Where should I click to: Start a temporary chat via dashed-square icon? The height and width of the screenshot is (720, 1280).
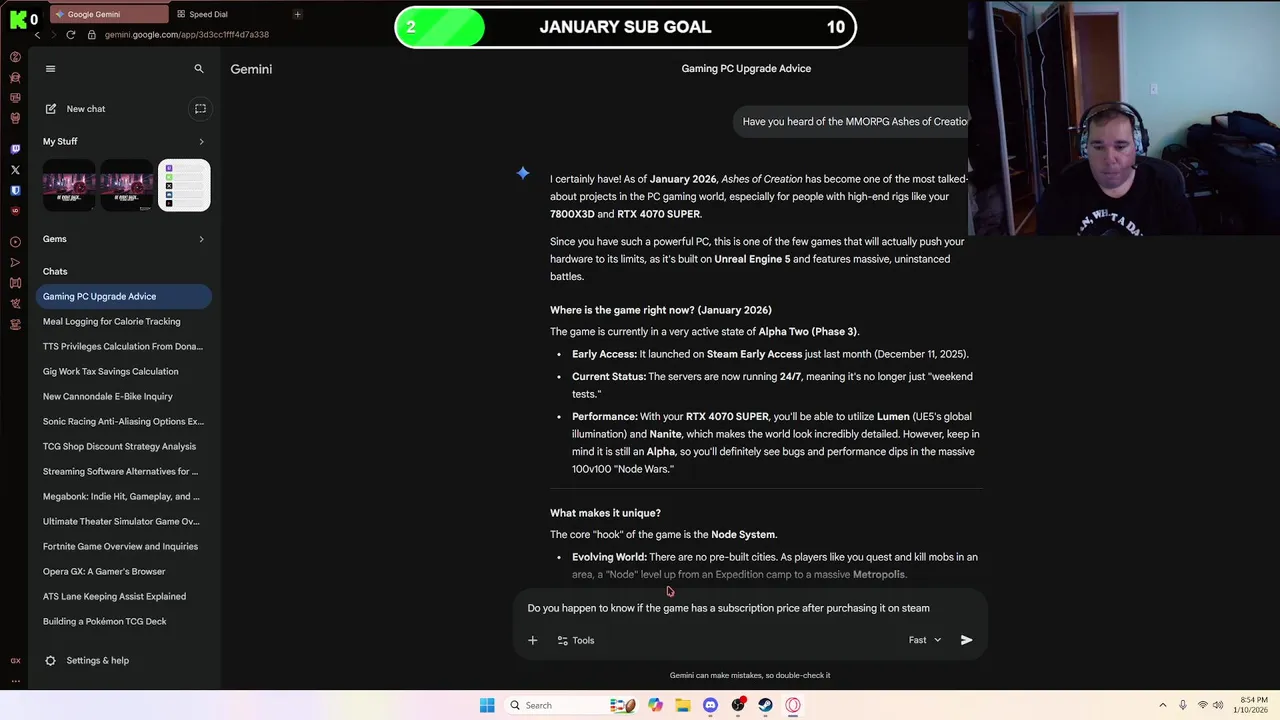click(200, 109)
